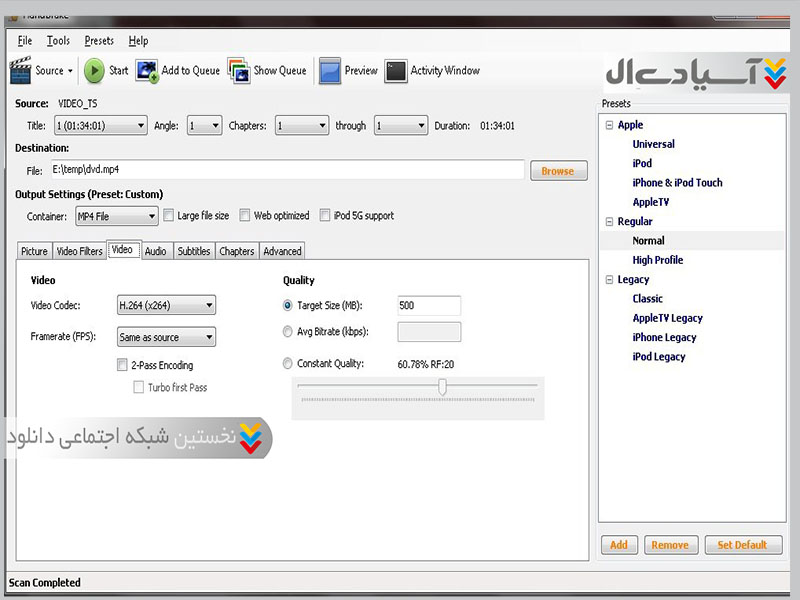The height and width of the screenshot is (600, 800).
Task: Collapse the Apple presets group
Action: click(x=608, y=125)
